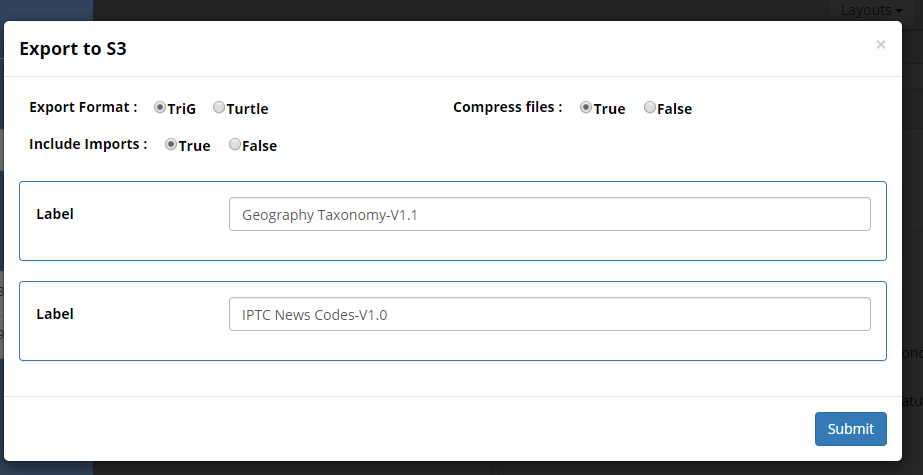The width and height of the screenshot is (923, 475).
Task: Set Compress files to False
Action: [650, 107]
